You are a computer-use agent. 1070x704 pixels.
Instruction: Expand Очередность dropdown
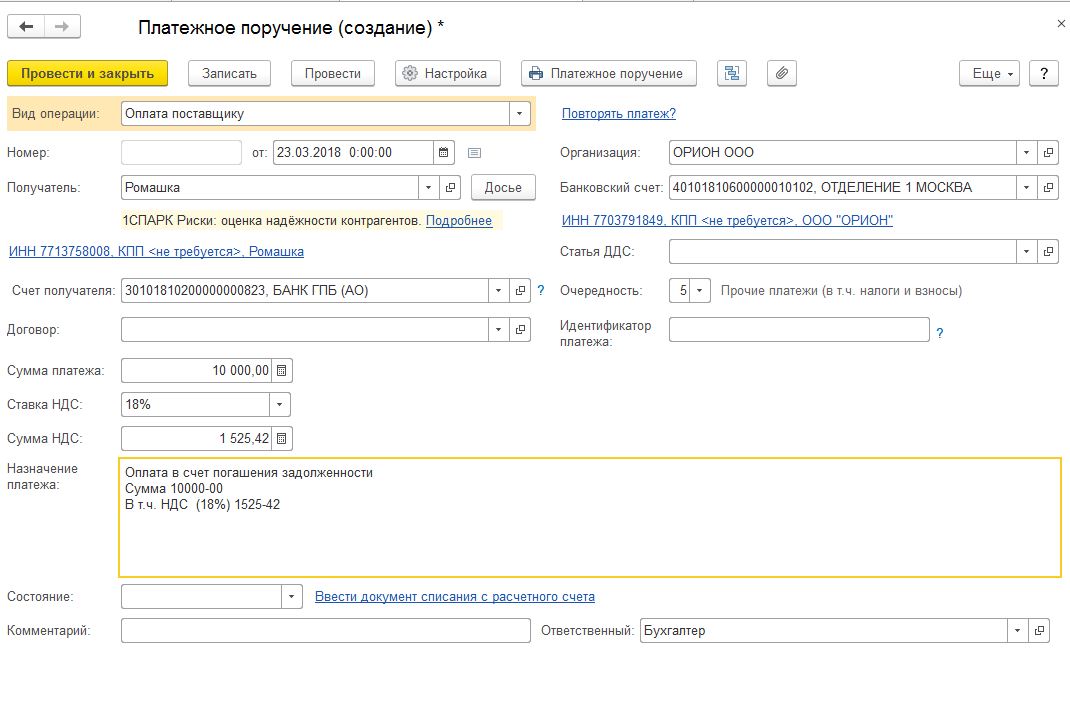tap(701, 291)
